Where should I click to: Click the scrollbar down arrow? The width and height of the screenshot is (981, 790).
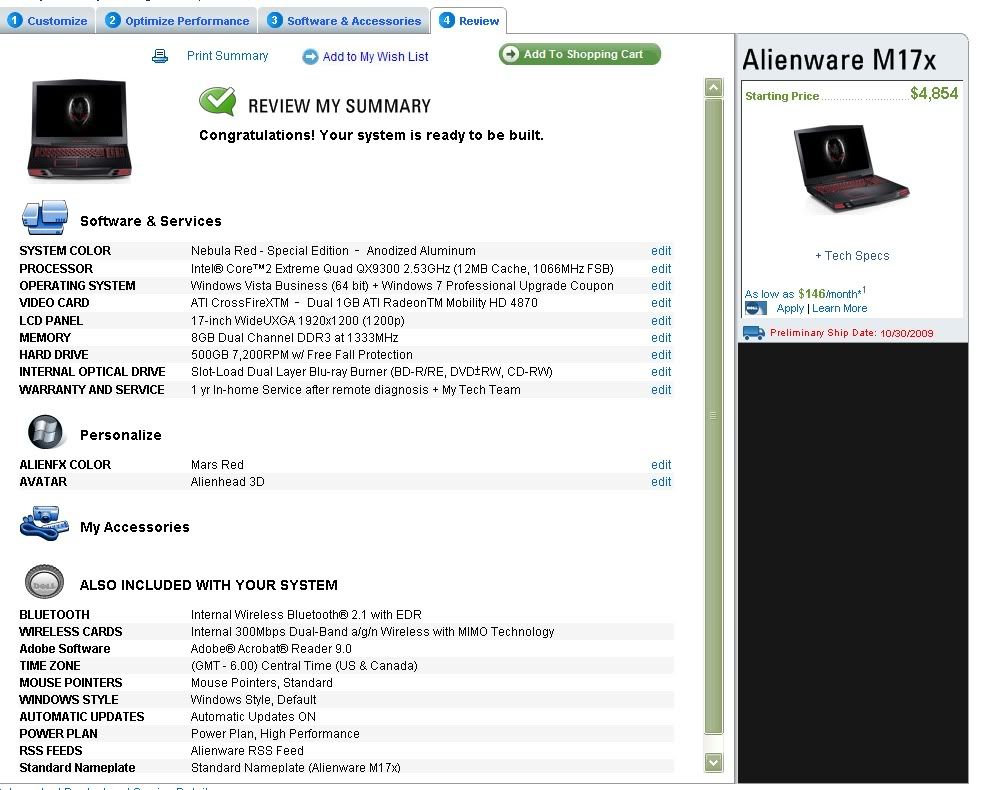[x=713, y=762]
